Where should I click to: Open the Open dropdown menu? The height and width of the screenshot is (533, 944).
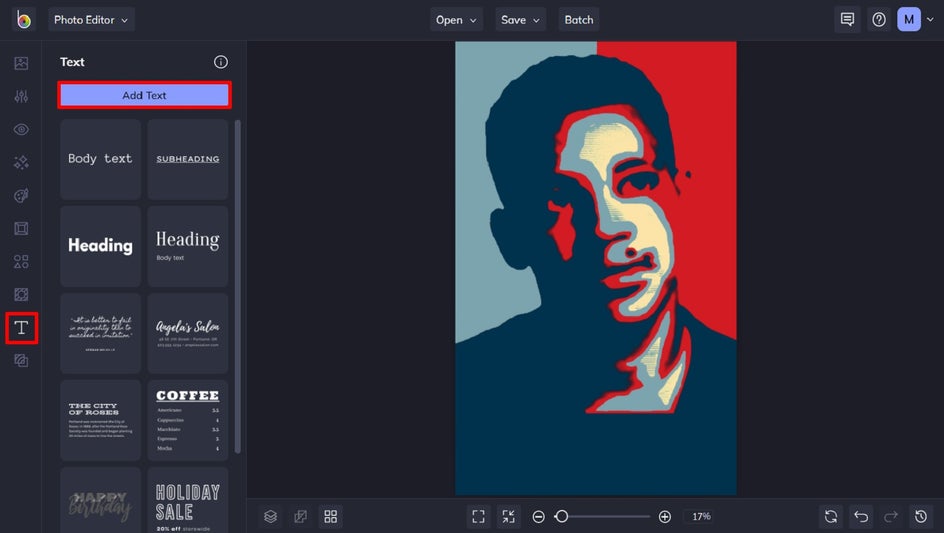(456, 20)
